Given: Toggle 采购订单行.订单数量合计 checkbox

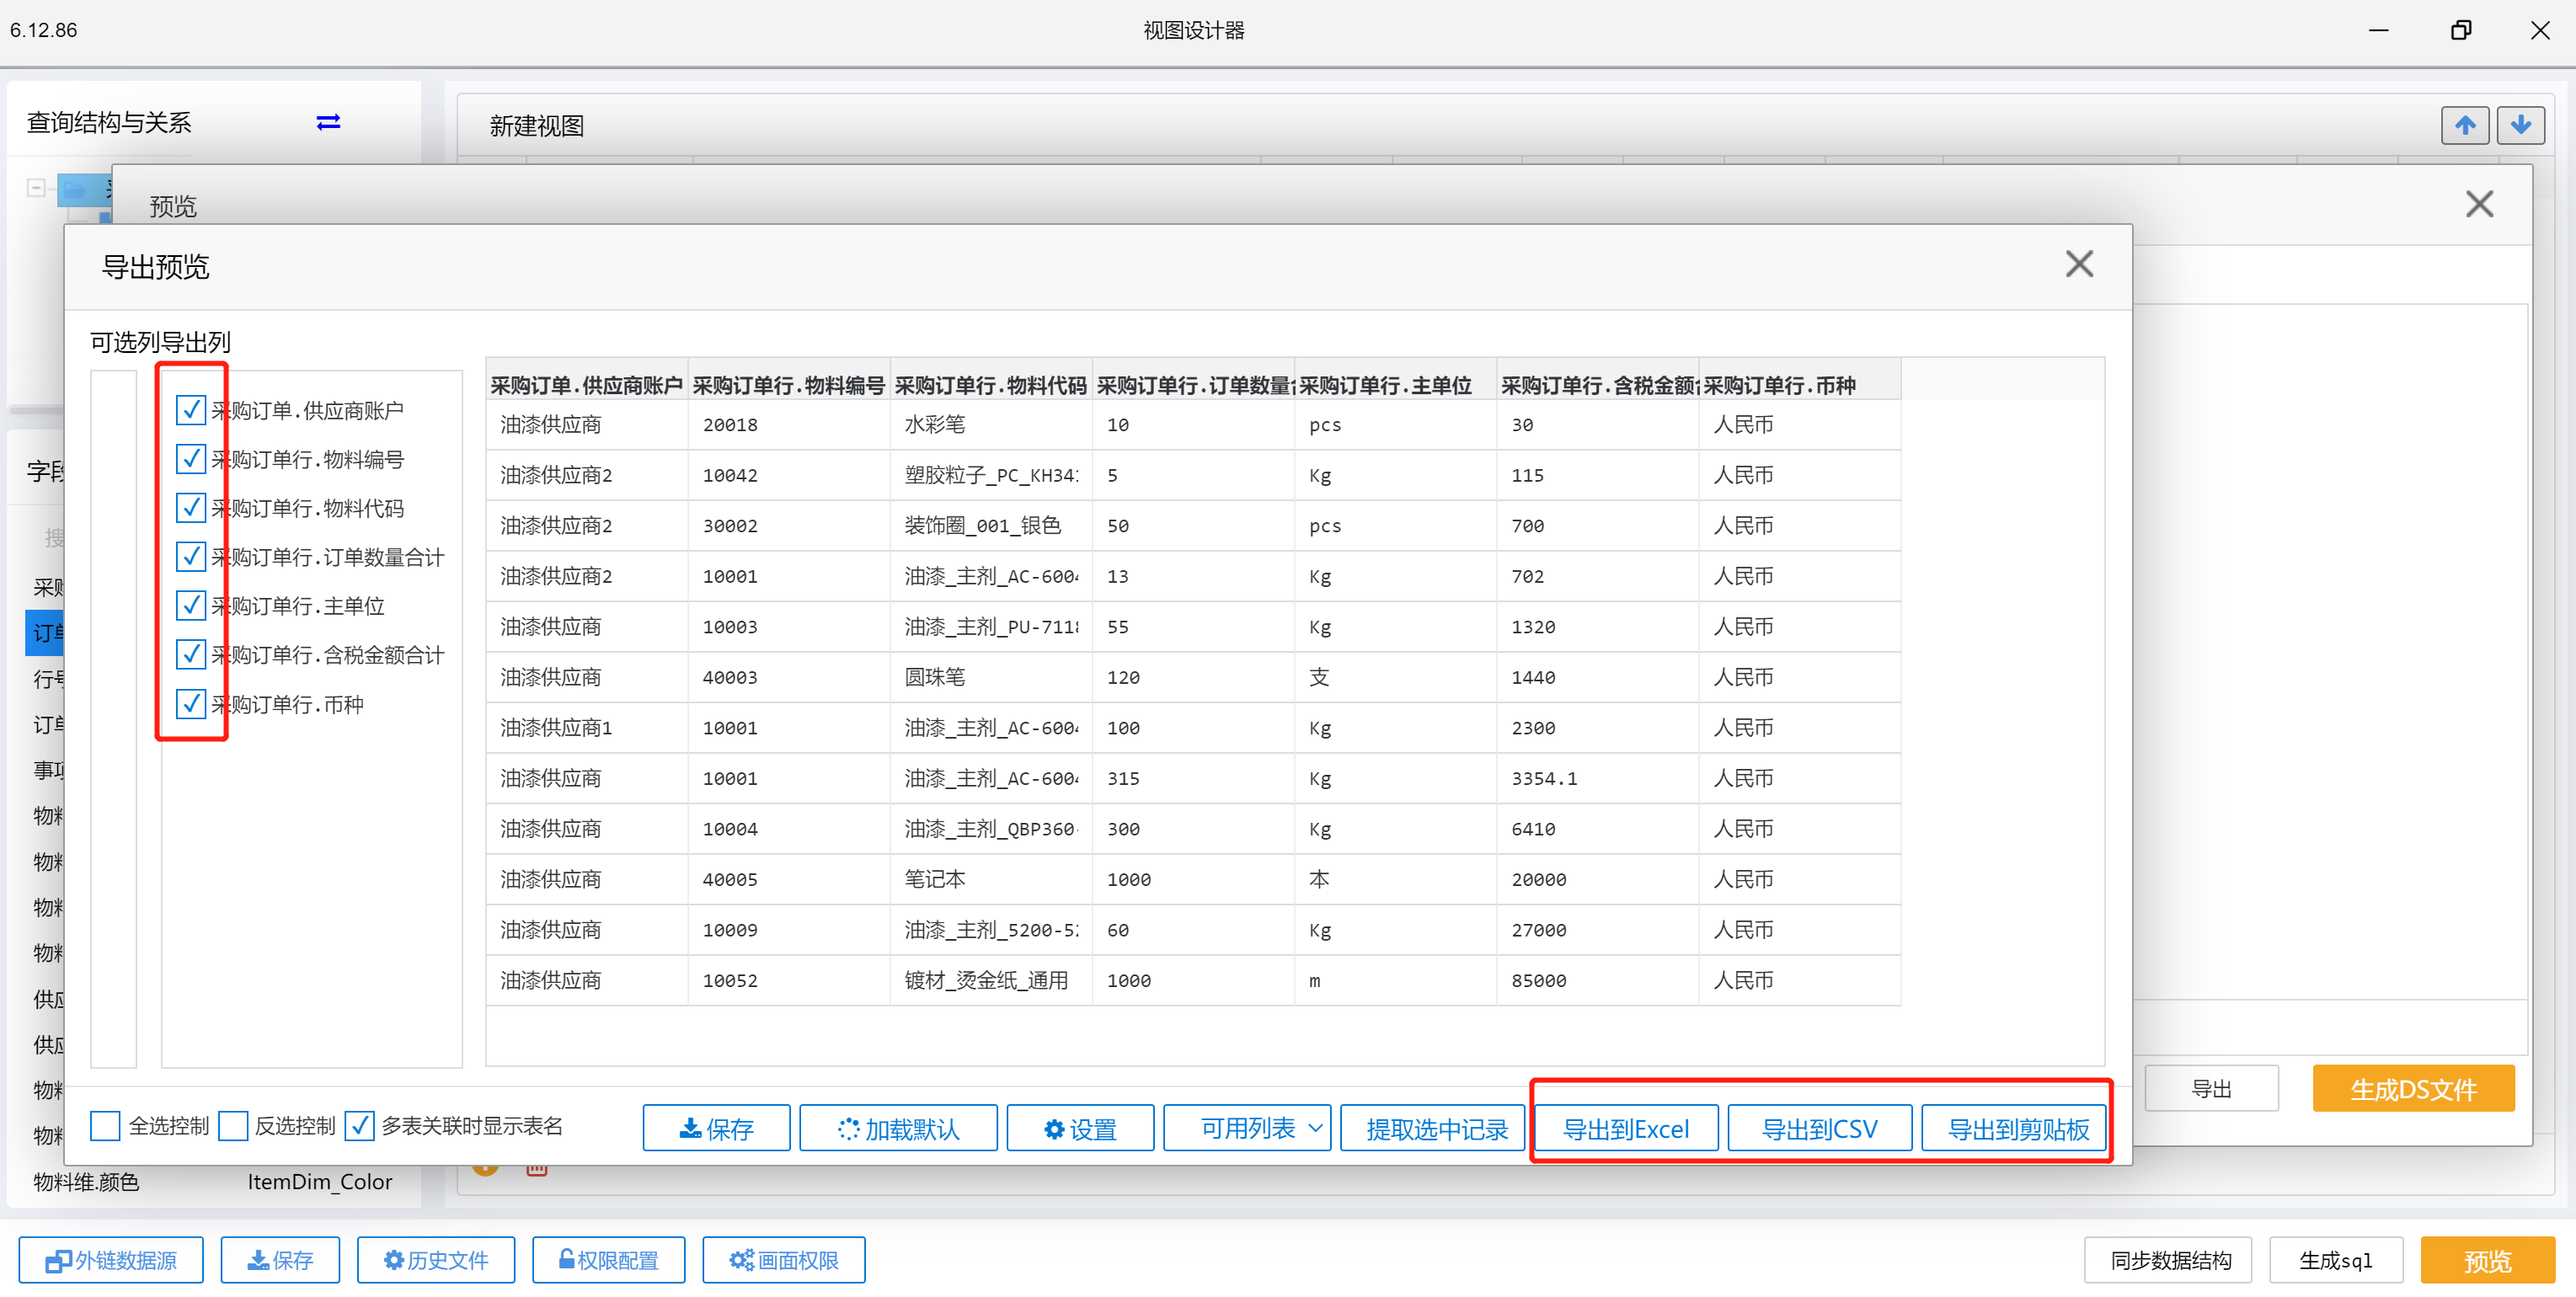Looking at the screenshot, I should pyautogui.click(x=190, y=557).
